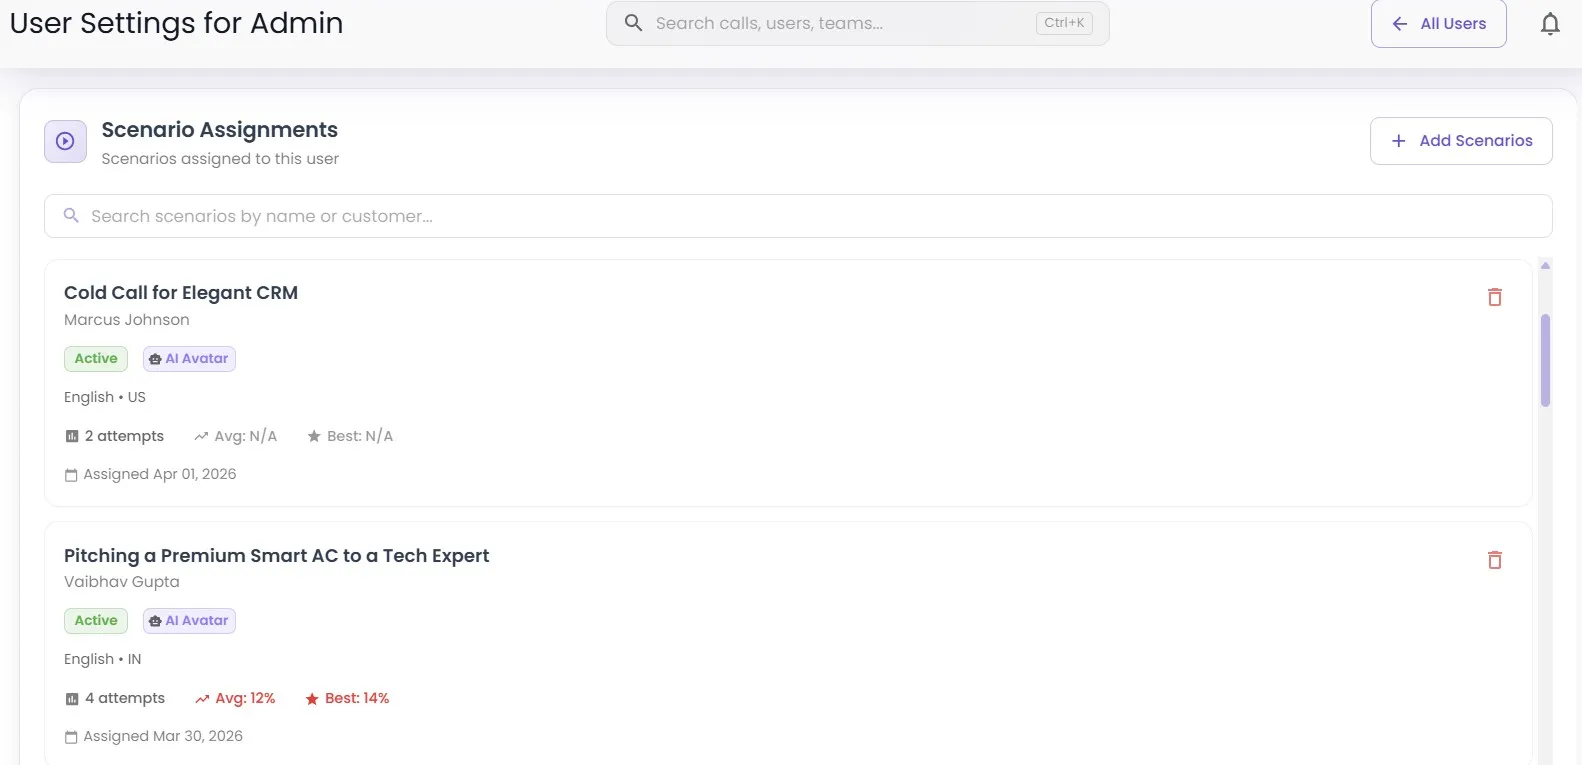Click the scenario list scrollbar thumb
This screenshot has width=1582, height=765.
[x=1545, y=360]
